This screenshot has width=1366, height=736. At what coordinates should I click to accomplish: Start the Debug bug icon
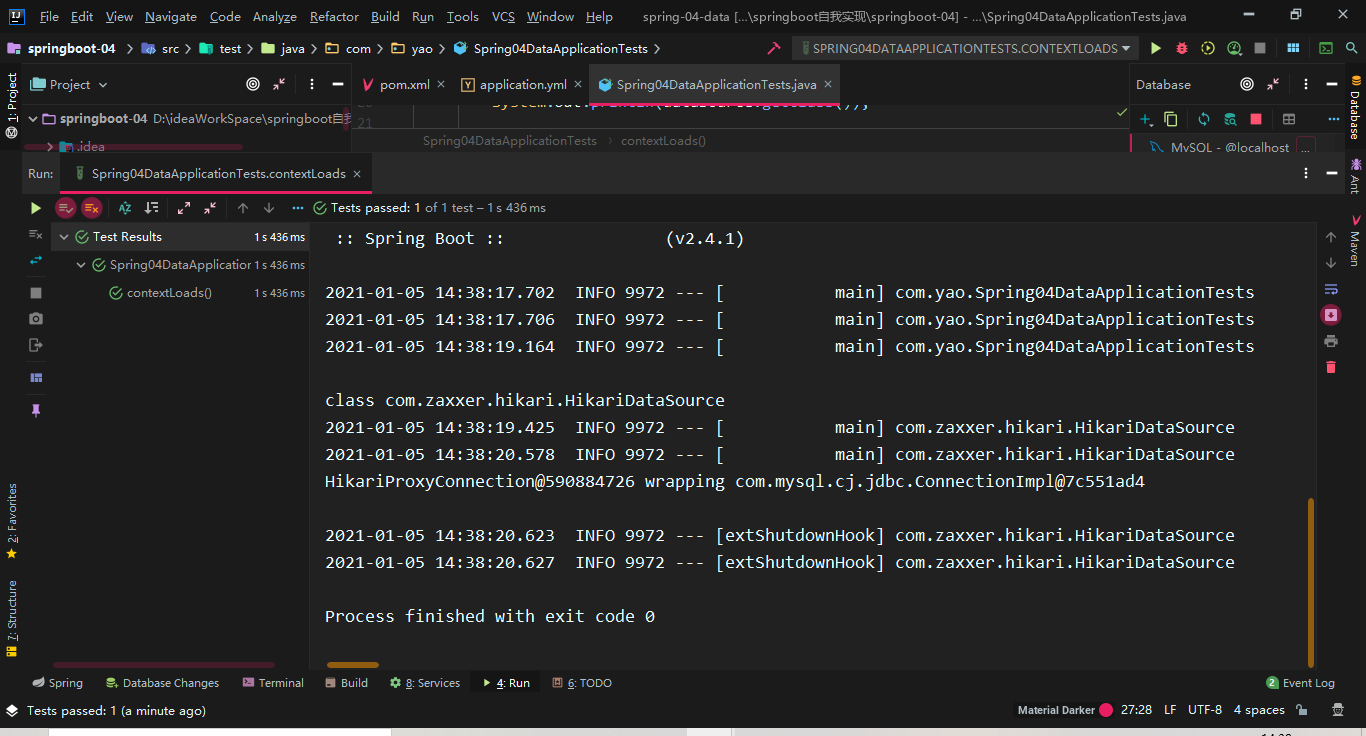pyautogui.click(x=1182, y=48)
